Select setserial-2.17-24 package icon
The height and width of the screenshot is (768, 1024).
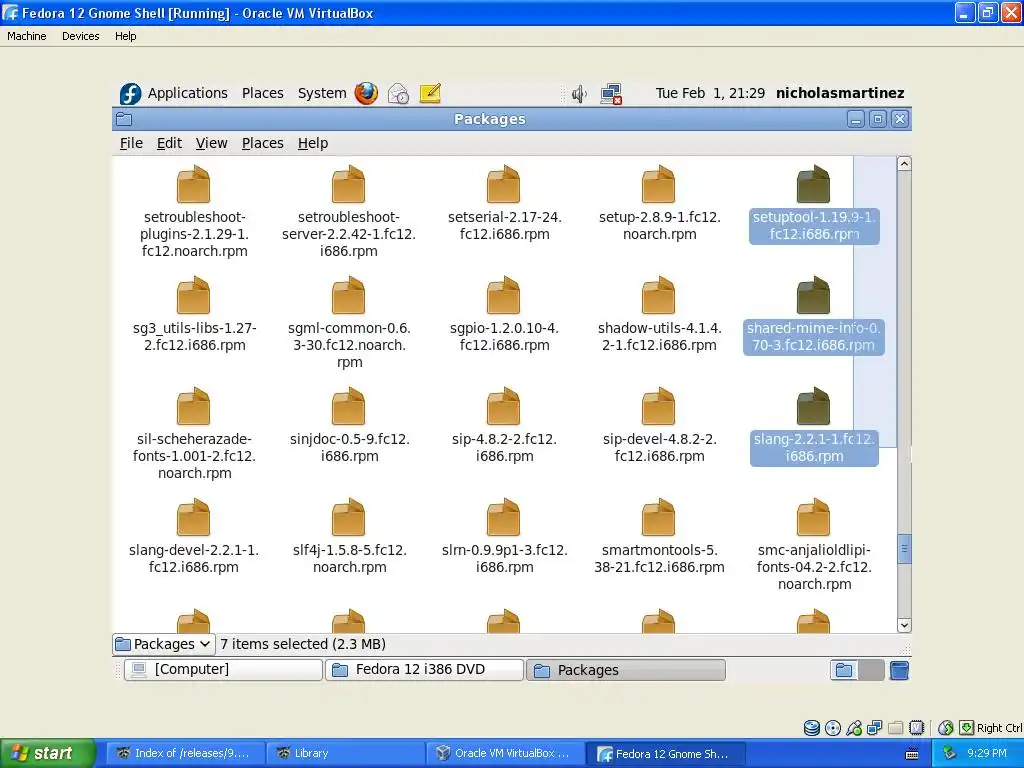tap(504, 185)
